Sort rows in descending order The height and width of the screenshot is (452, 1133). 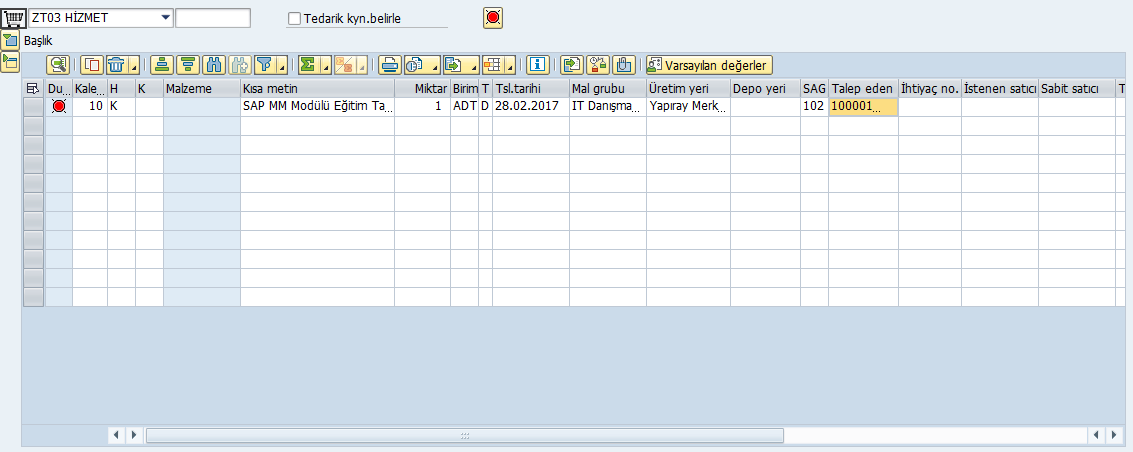pyautogui.click(x=188, y=65)
